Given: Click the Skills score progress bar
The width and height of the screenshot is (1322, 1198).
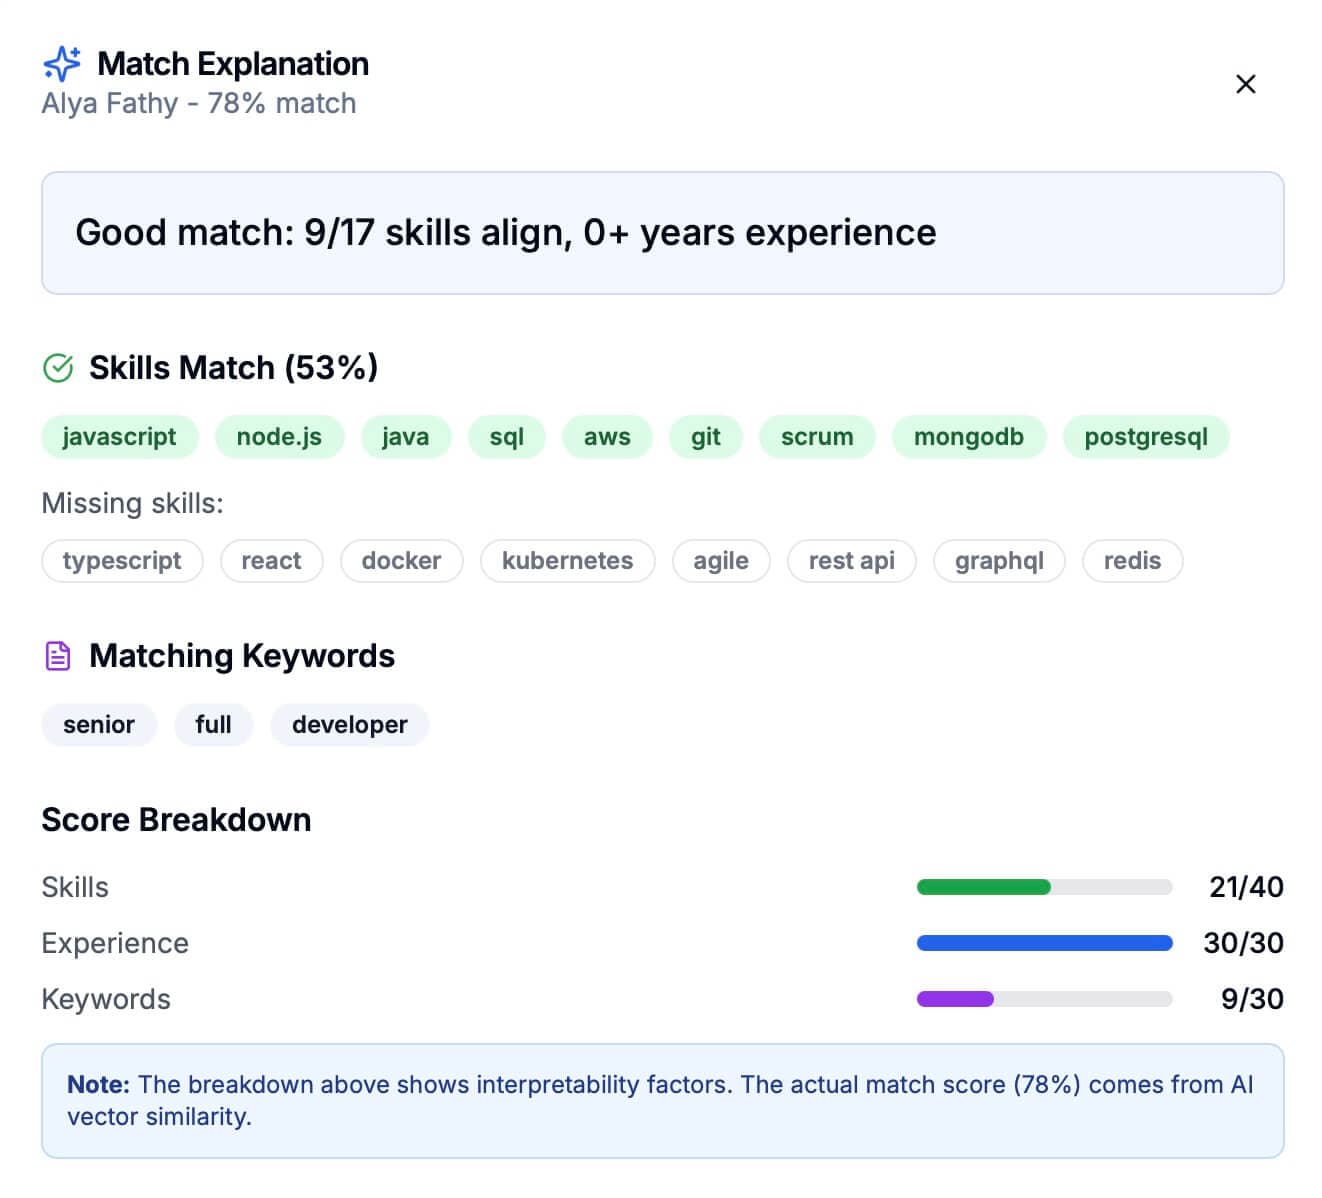Looking at the screenshot, I should click(x=1043, y=887).
